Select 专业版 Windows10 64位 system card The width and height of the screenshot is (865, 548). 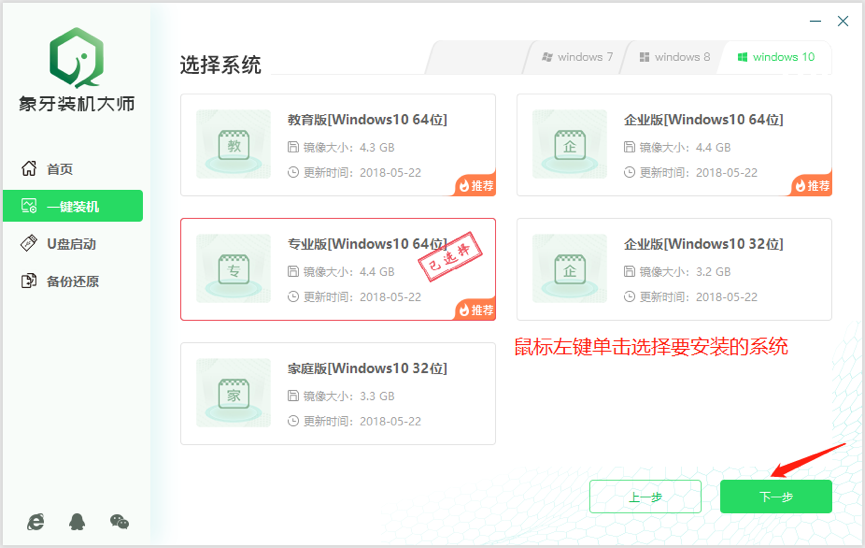338,269
